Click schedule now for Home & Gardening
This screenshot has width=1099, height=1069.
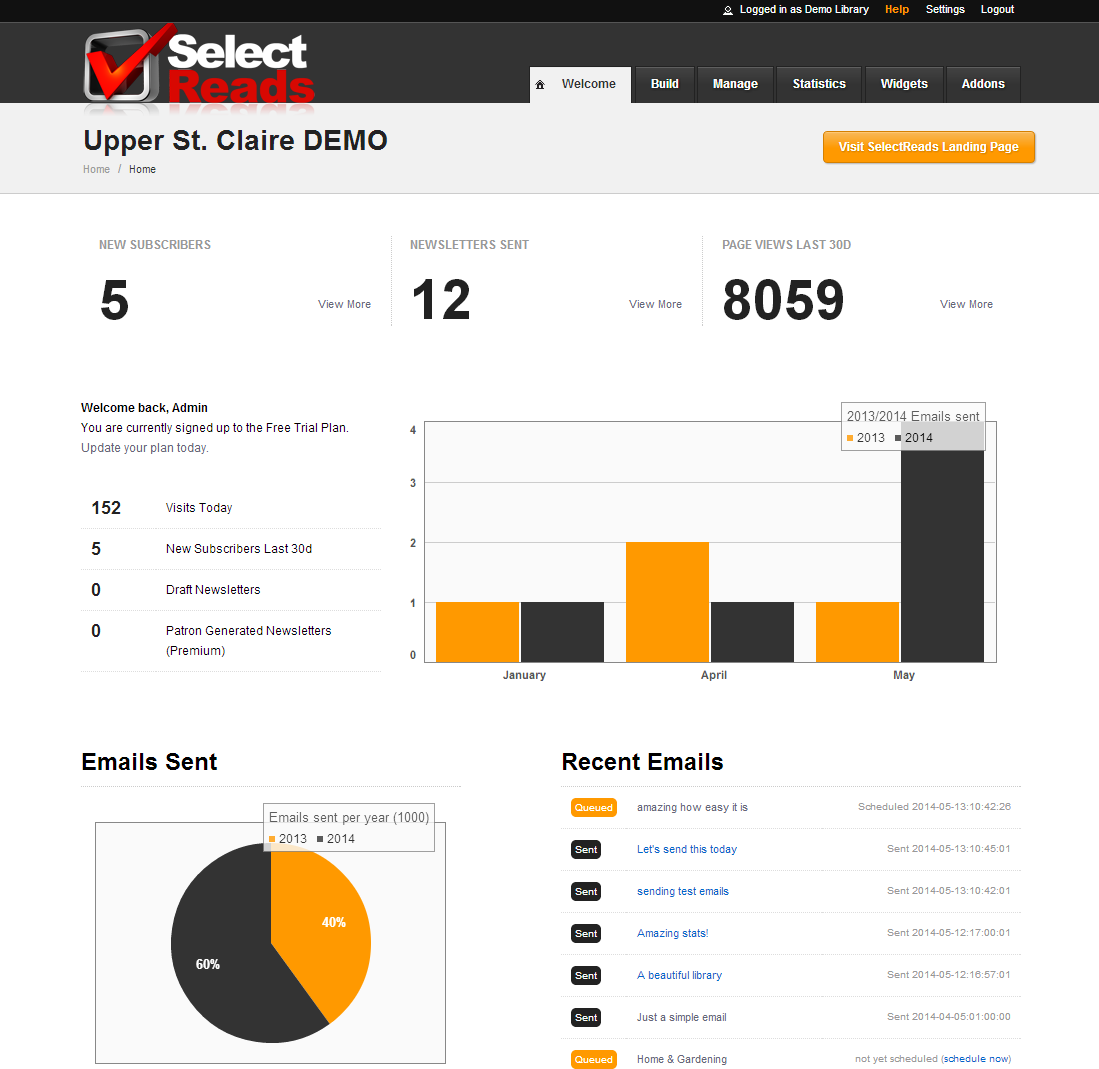pos(976,1059)
